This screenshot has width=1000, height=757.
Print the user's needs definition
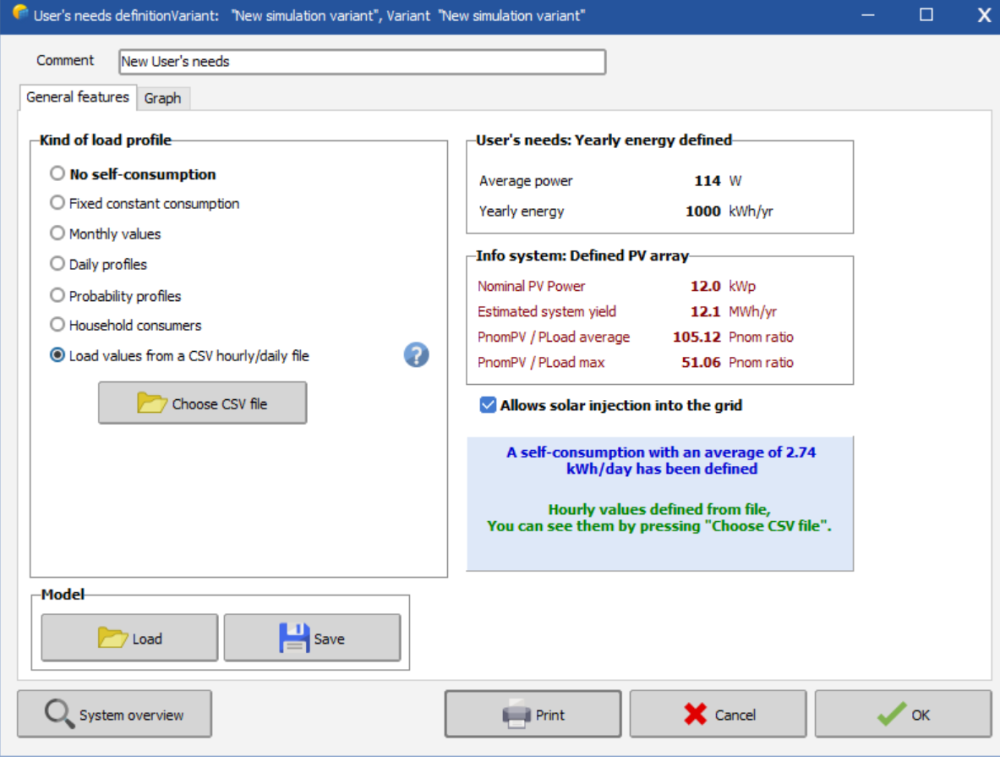[532, 715]
